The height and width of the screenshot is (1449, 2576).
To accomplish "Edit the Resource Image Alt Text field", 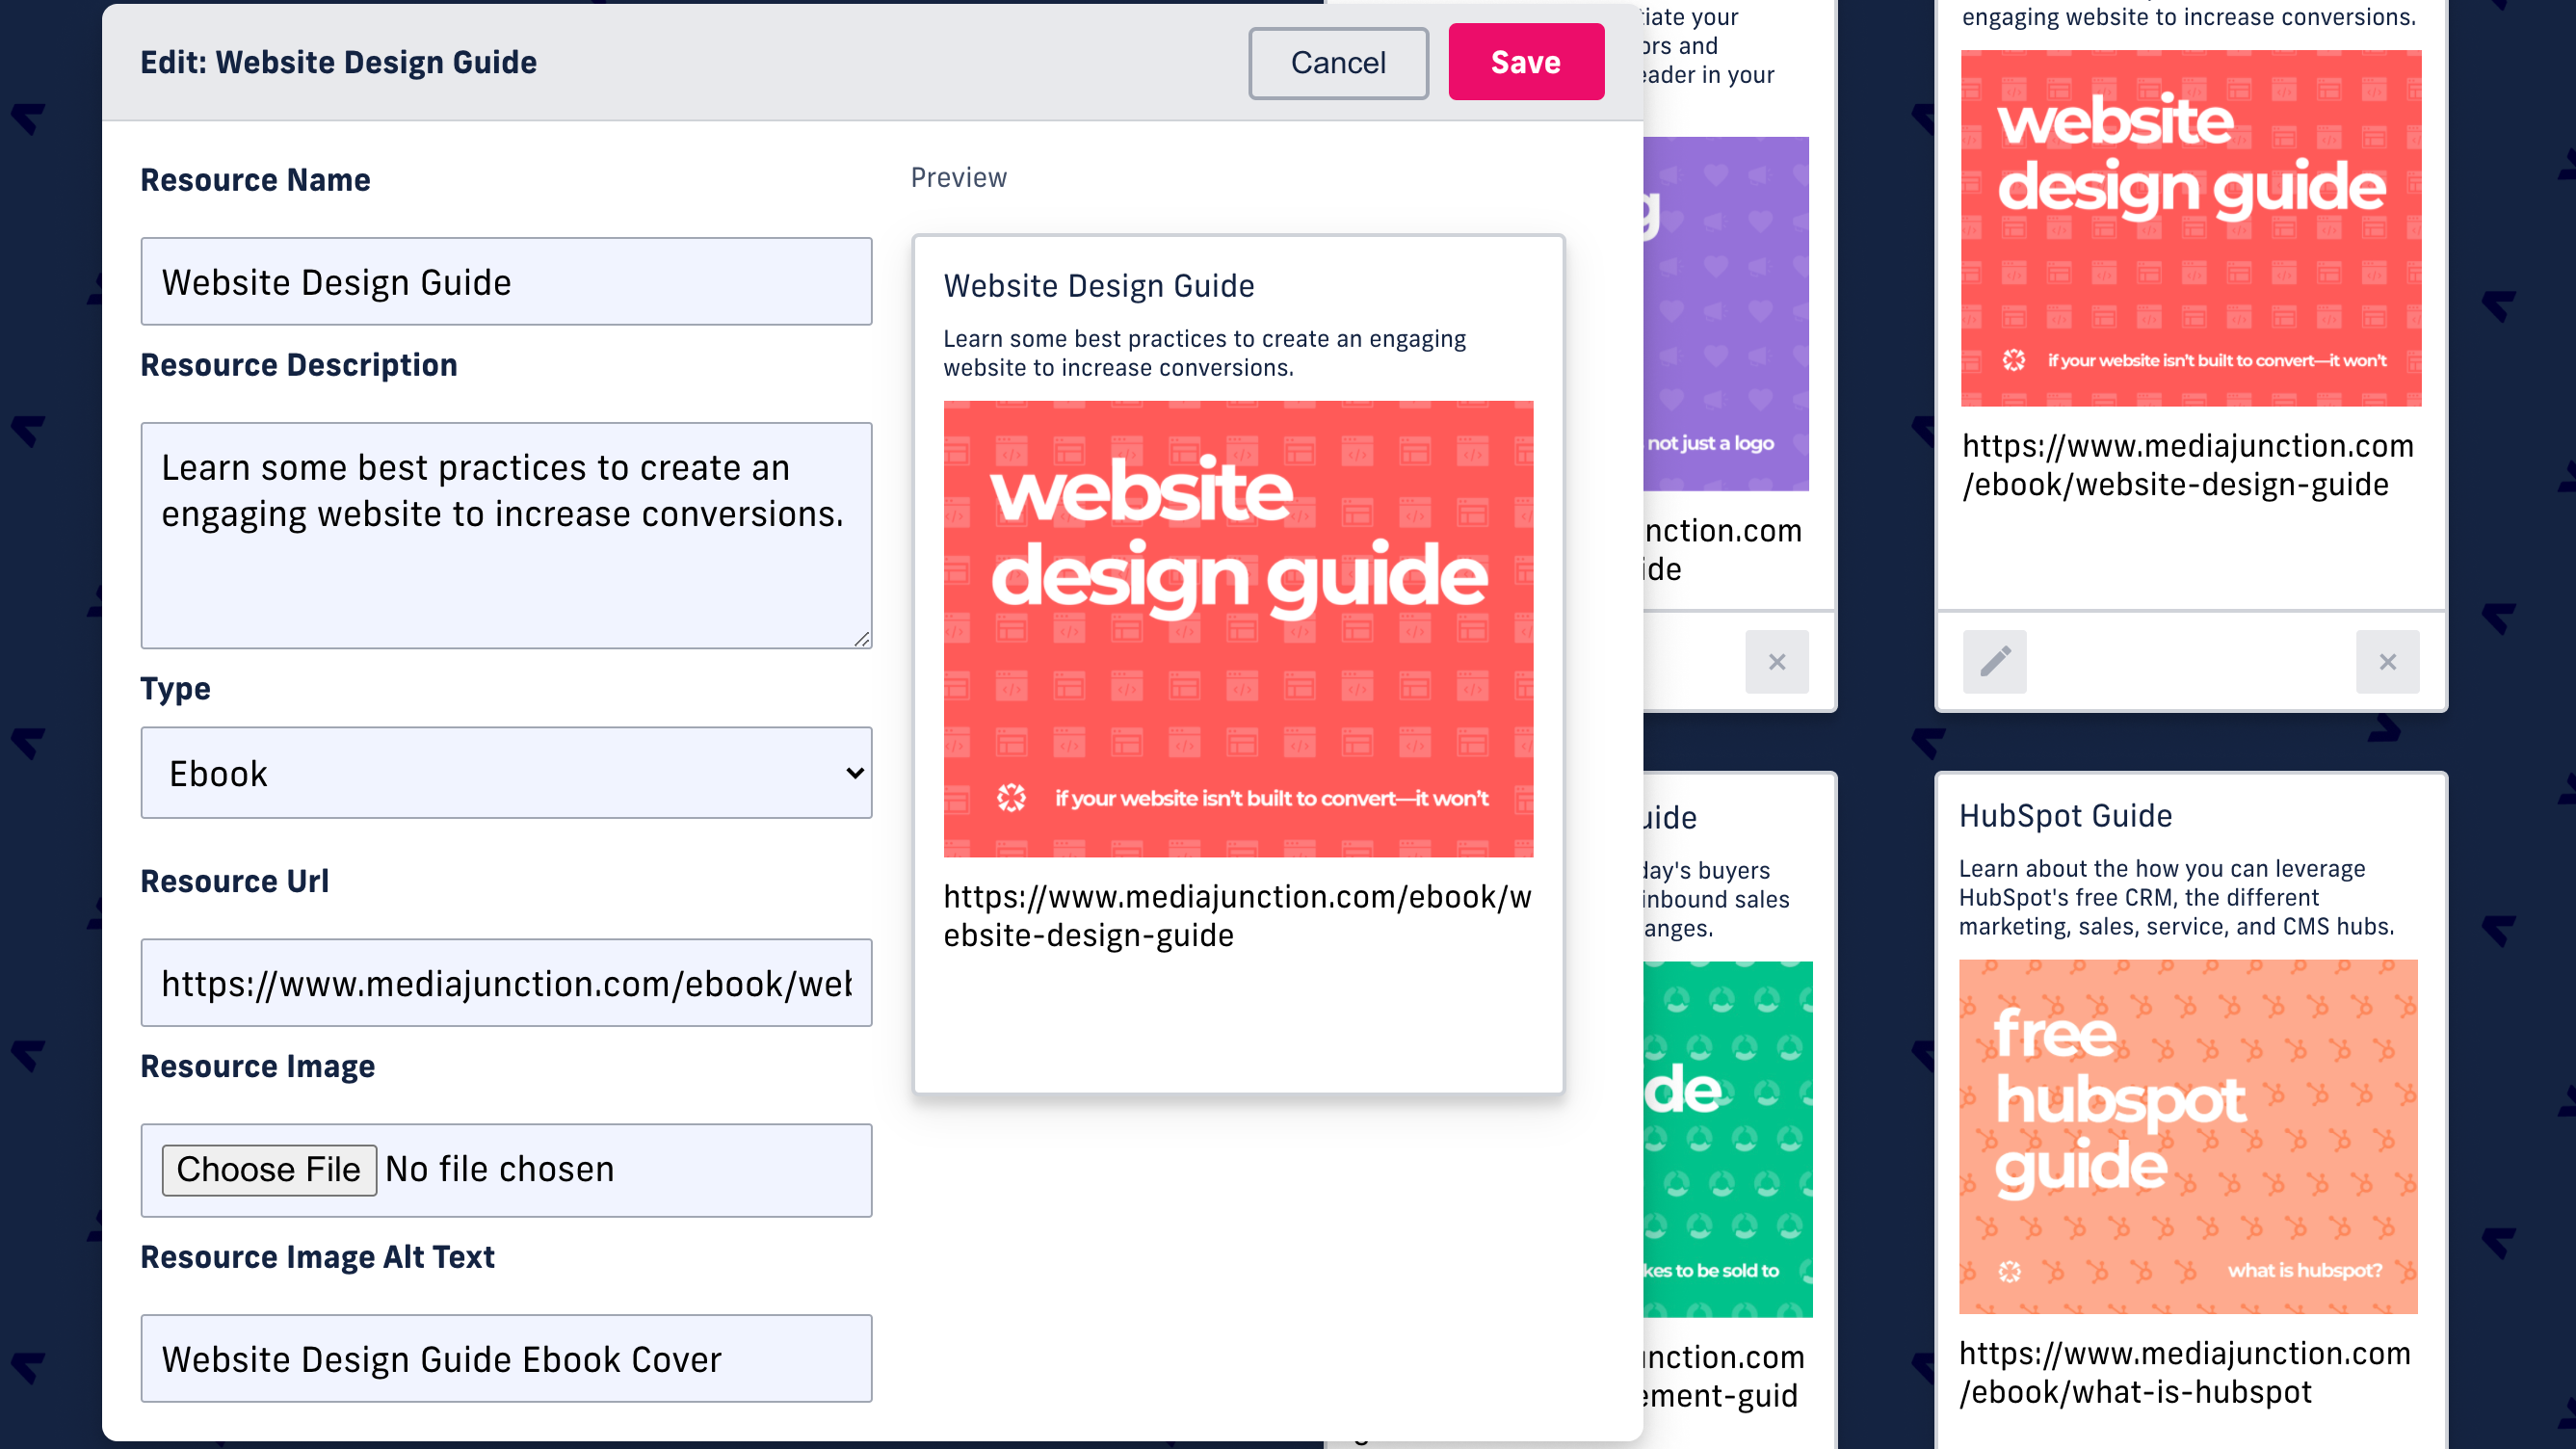I will click(x=506, y=1358).
